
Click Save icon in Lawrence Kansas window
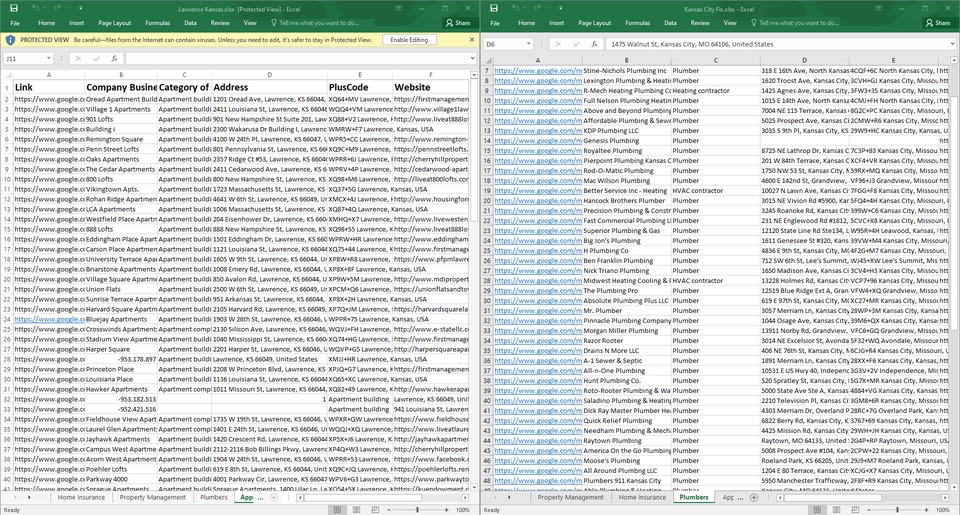point(13,8)
